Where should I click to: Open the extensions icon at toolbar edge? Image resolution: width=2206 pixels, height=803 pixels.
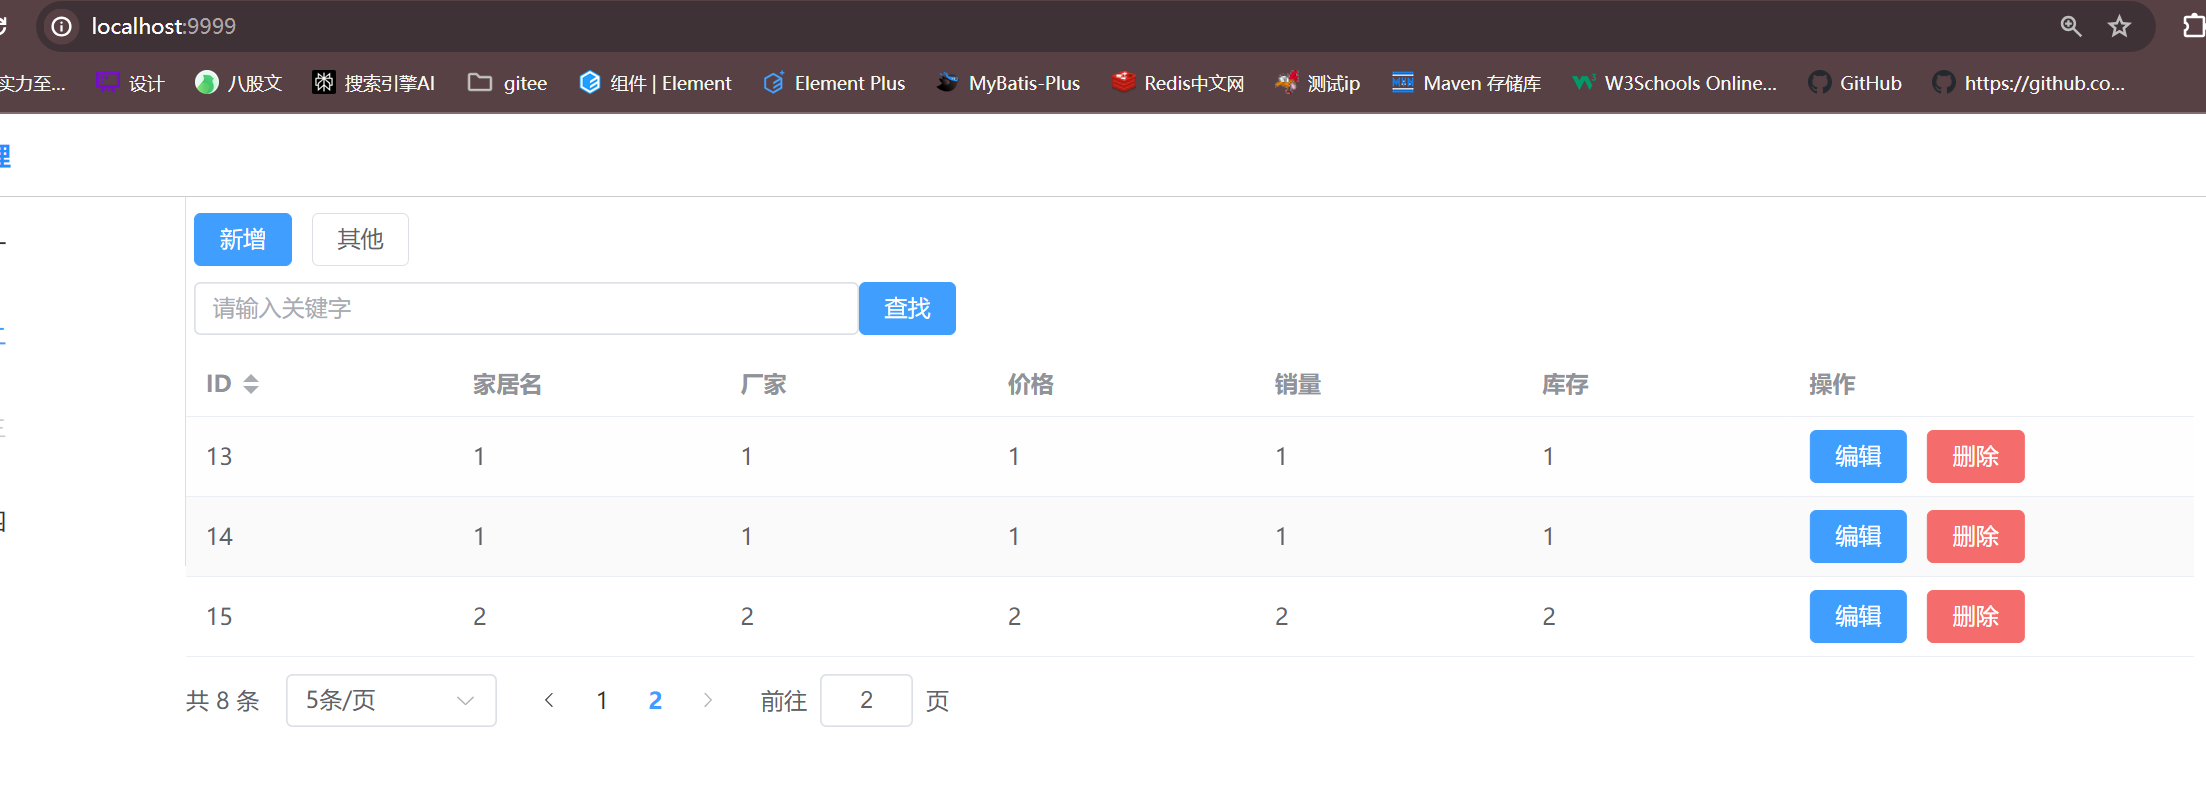2193,26
